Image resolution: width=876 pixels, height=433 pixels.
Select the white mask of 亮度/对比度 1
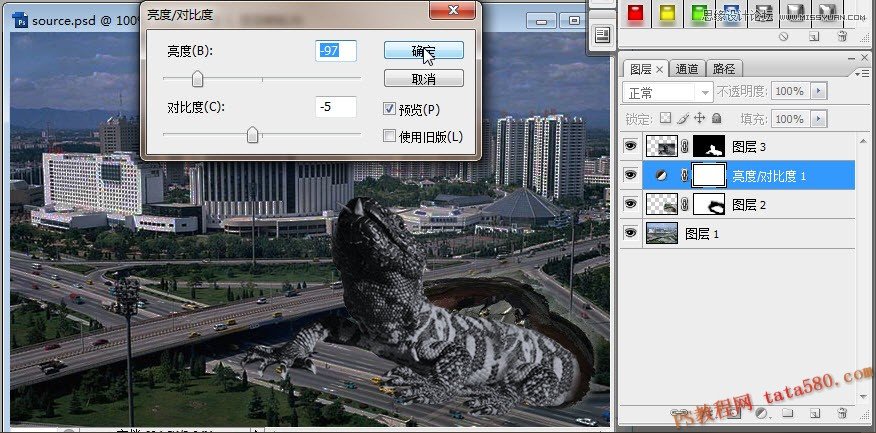pyautogui.click(x=709, y=175)
